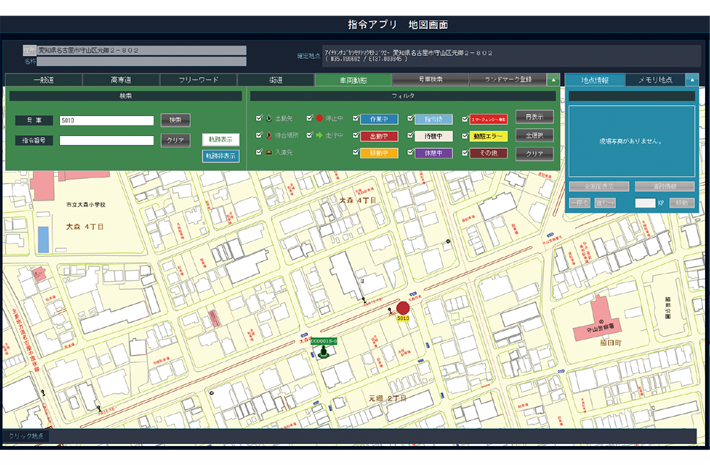The width and height of the screenshot is (710, 465).
Task: Click the dark red その他 status label
Action: tap(488, 153)
